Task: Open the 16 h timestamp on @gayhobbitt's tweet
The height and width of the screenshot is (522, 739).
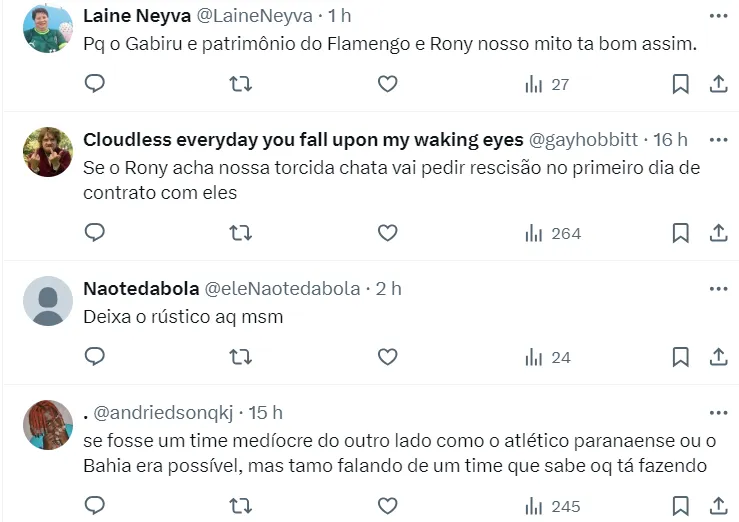Action: pos(670,139)
